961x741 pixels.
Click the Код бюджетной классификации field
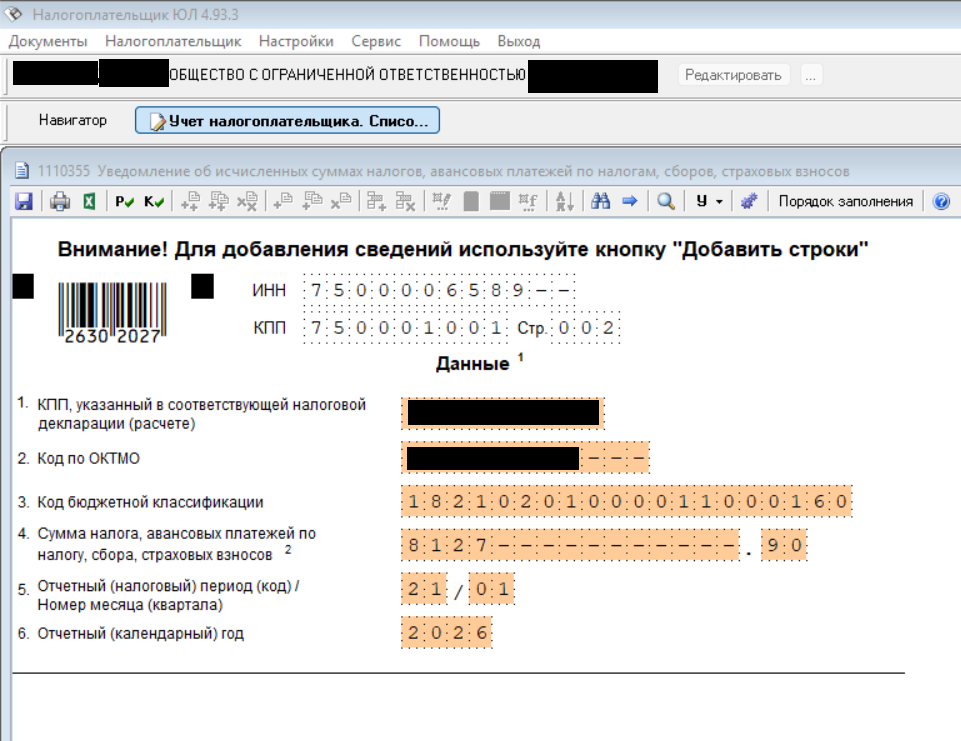click(x=626, y=501)
